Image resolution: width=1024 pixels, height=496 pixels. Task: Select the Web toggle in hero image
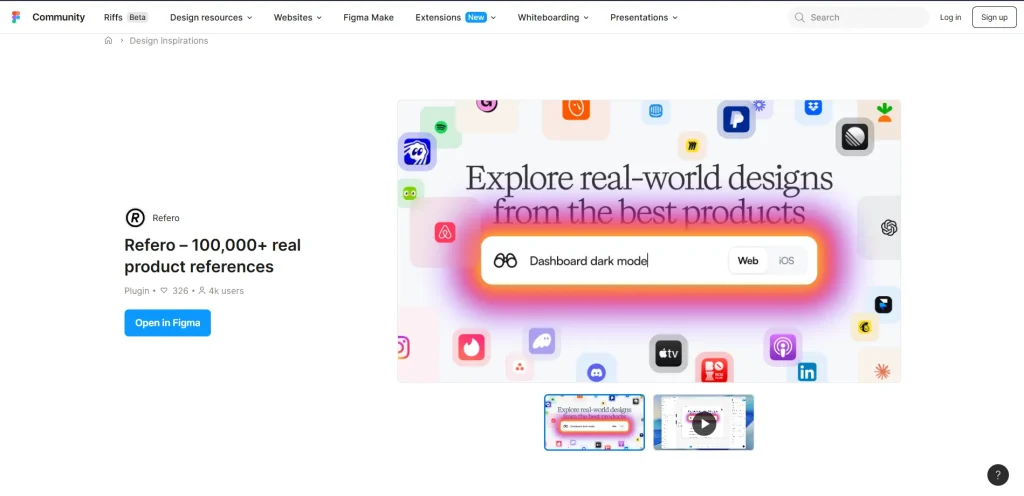pyautogui.click(x=748, y=260)
